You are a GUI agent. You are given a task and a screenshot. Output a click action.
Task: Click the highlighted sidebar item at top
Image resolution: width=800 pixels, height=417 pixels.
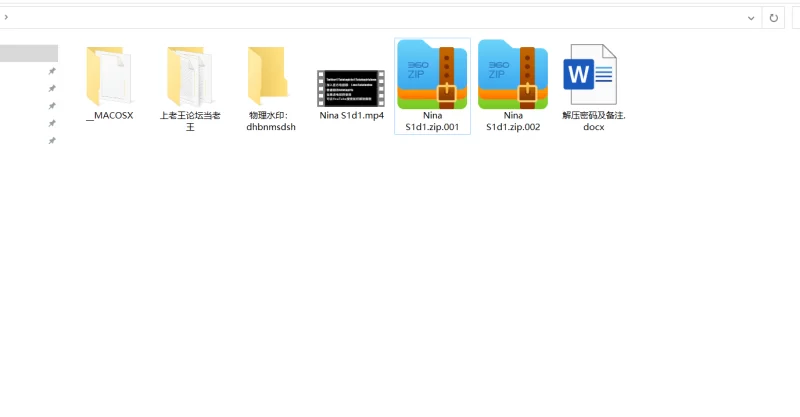29,53
